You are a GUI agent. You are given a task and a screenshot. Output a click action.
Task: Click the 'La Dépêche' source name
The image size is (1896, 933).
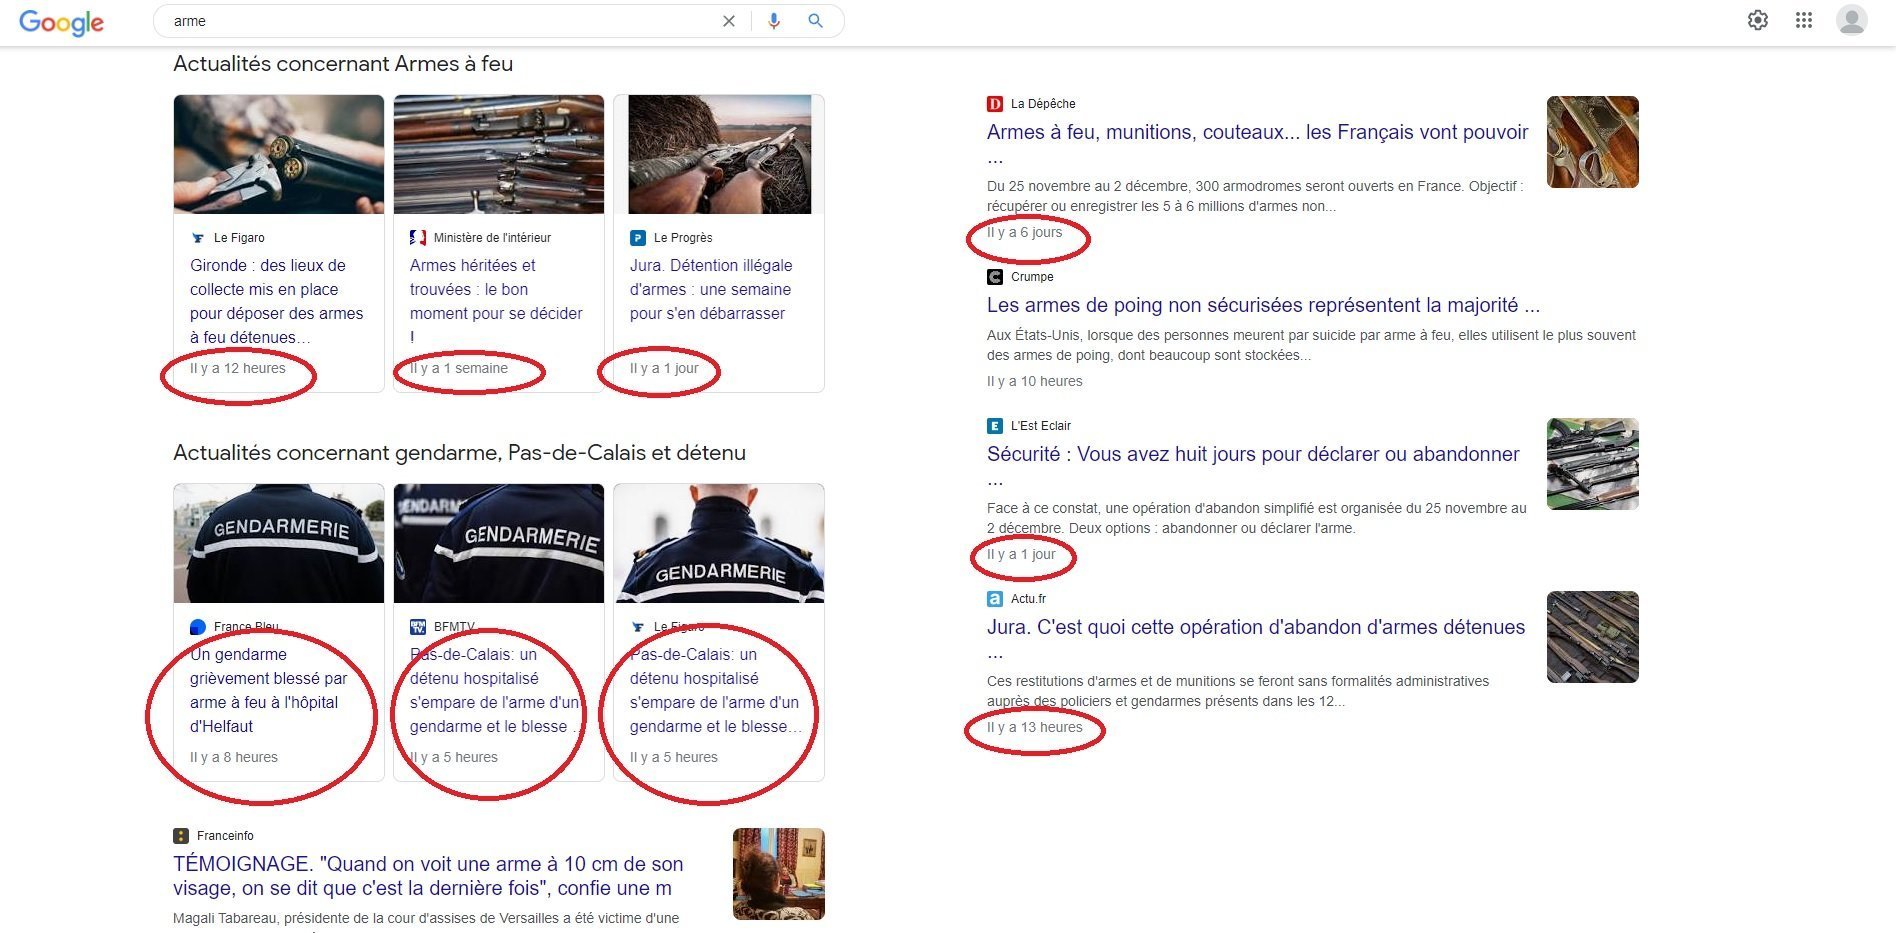(x=1043, y=104)
